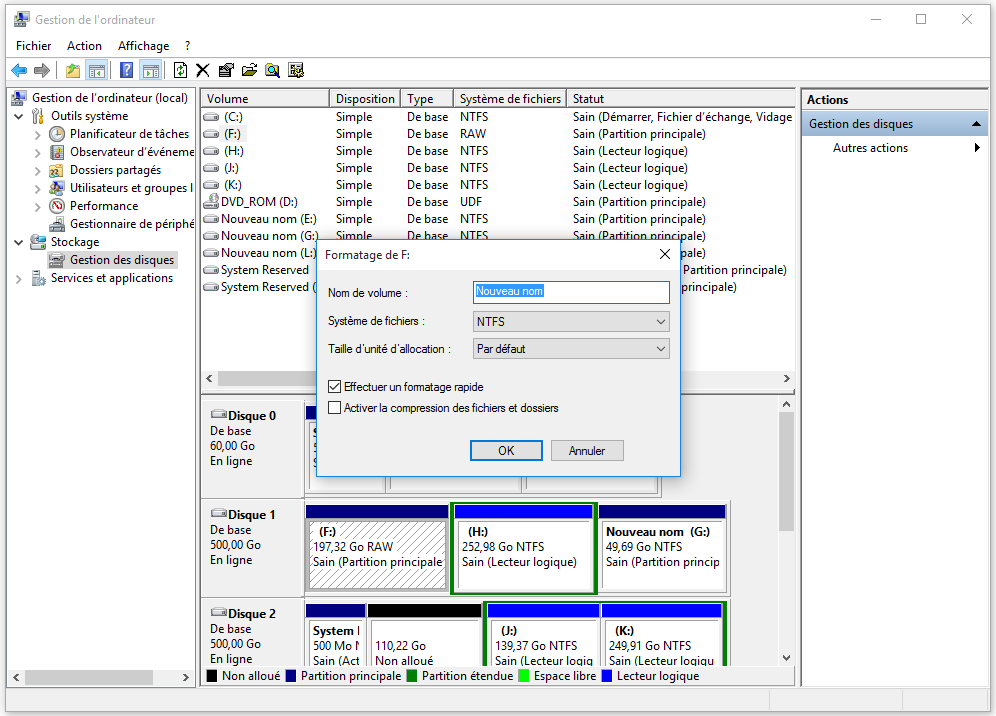This screenshot has width=996, height=716.
Task: Click the DVD_ROM (D:) drive icon
Action: pos(211,201)
